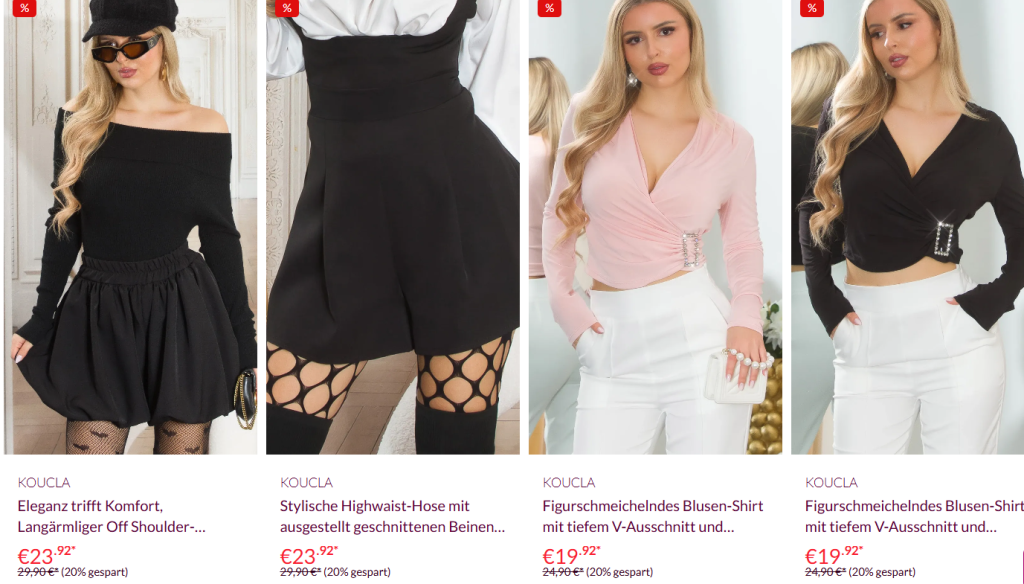Click KOUCLA brand under the pink blouse
The height and width of the screenshot is (584, 1024).
pos(569,483)
